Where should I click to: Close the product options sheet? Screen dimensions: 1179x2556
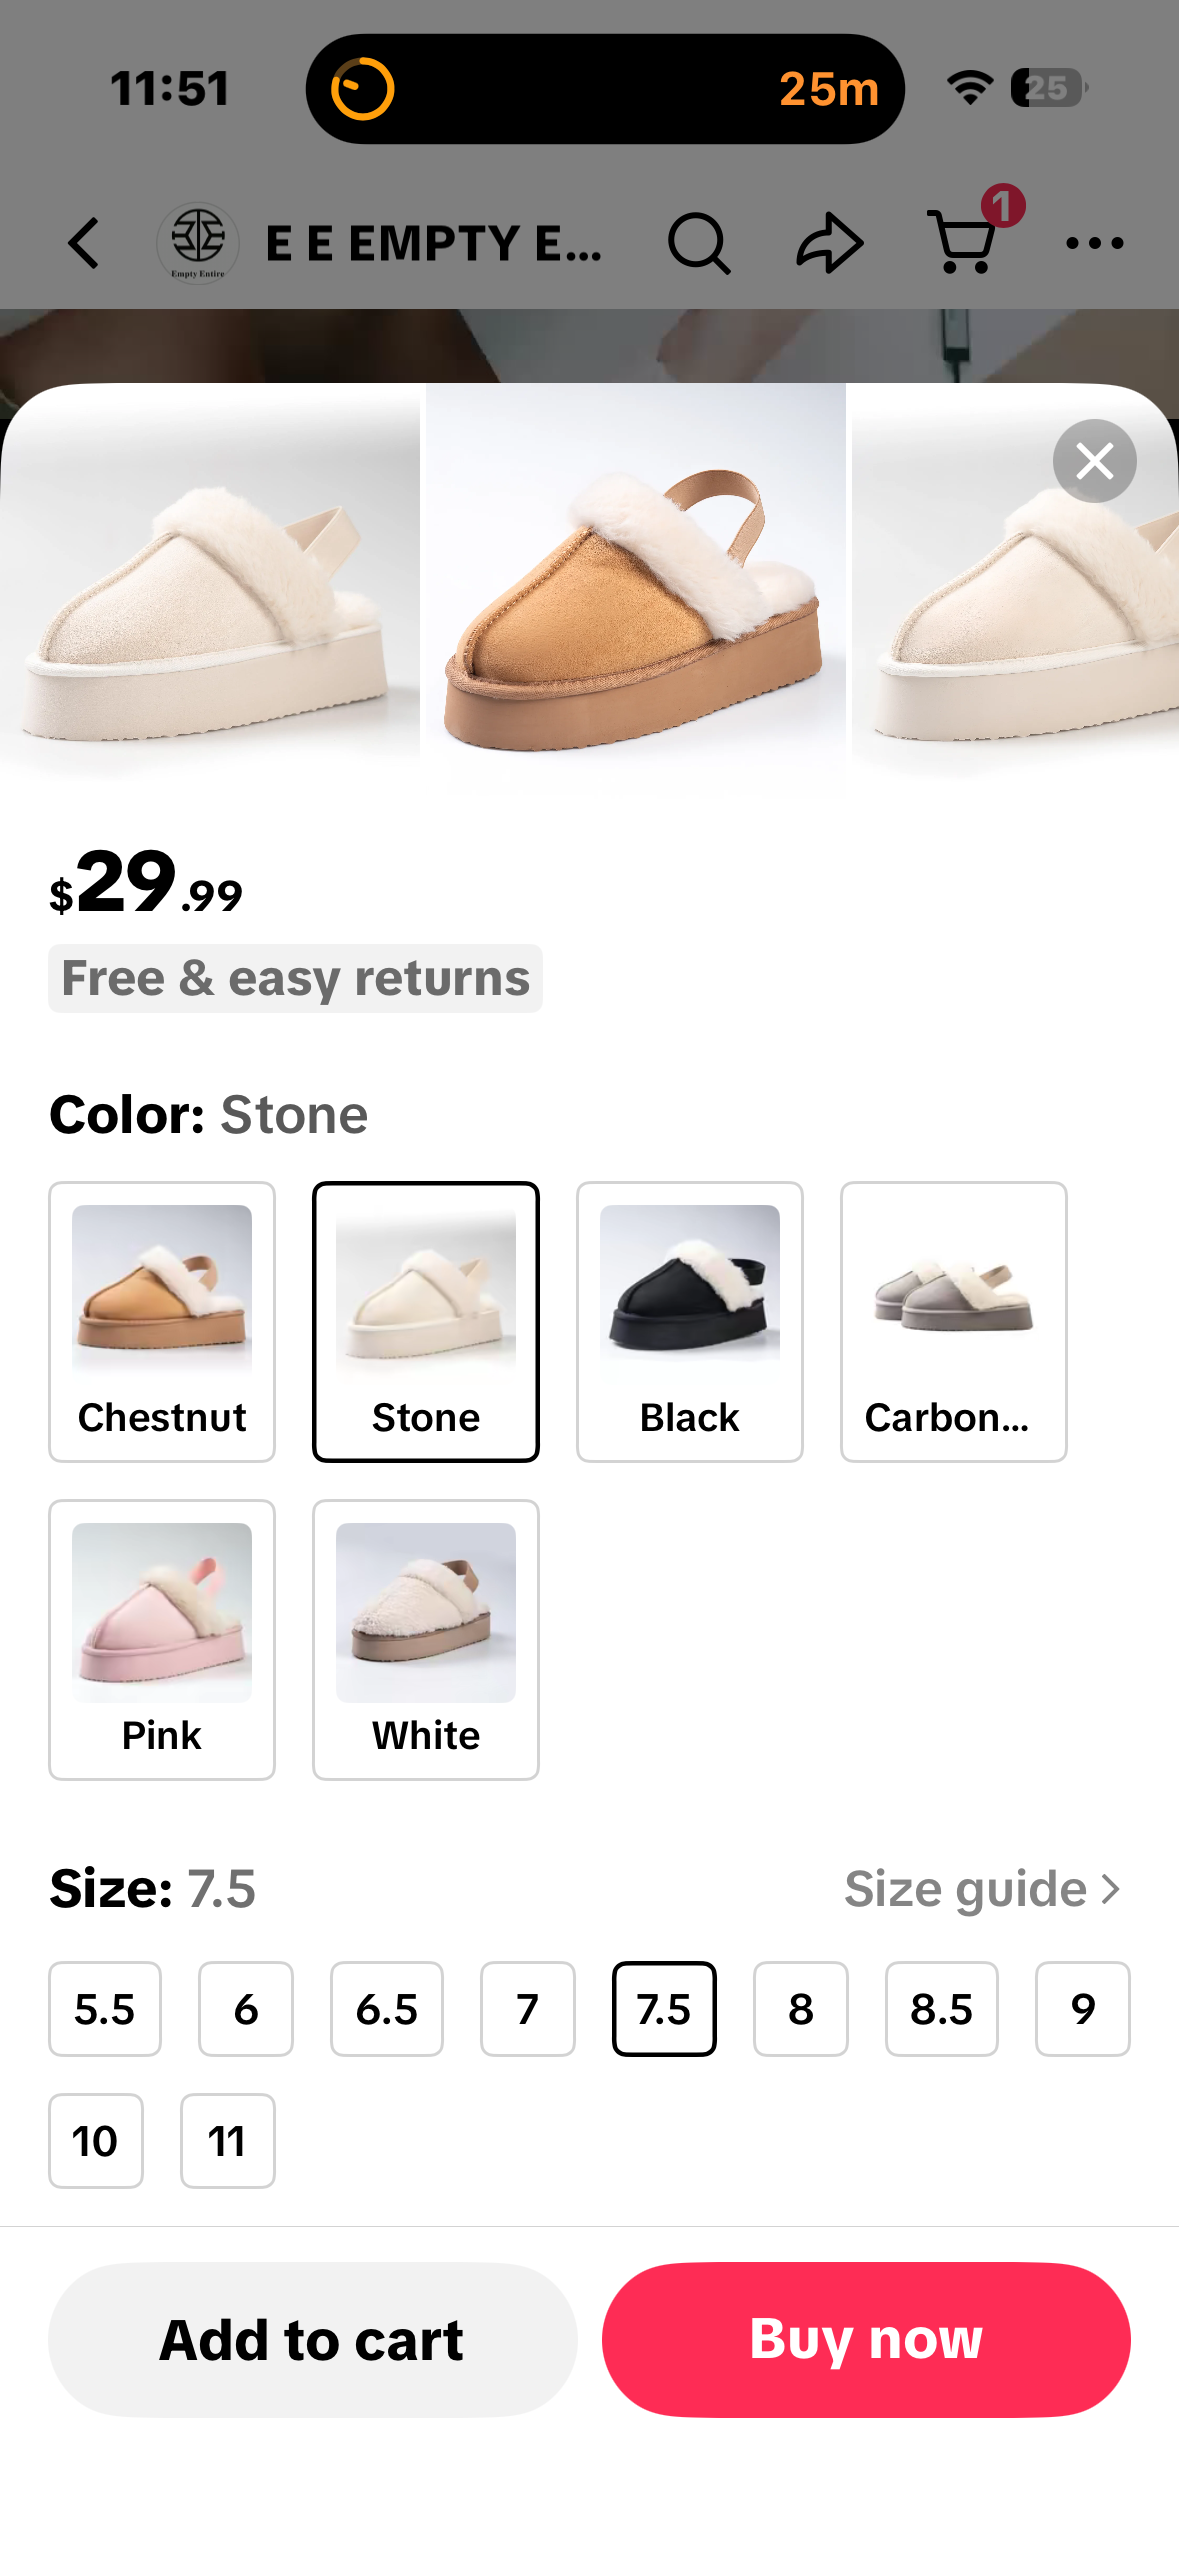pyautogui.click(x=1094, y=461)
